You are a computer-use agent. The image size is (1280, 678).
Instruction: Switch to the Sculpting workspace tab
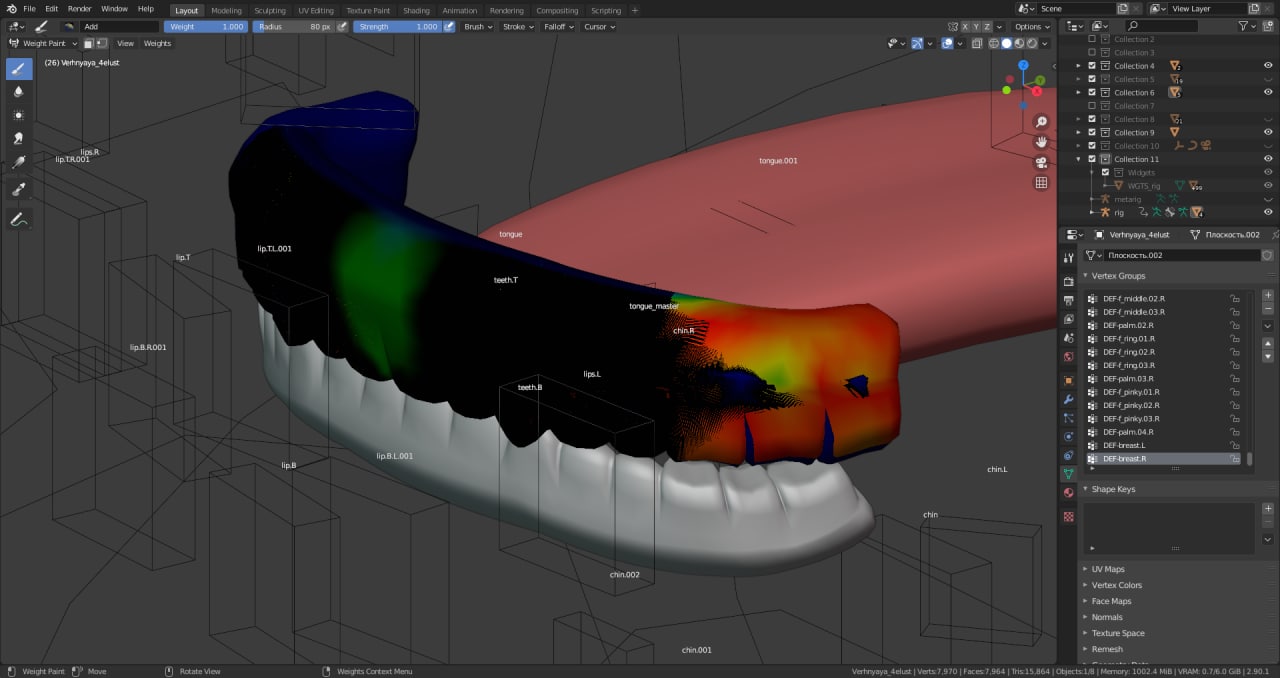(x=270, y=10)
